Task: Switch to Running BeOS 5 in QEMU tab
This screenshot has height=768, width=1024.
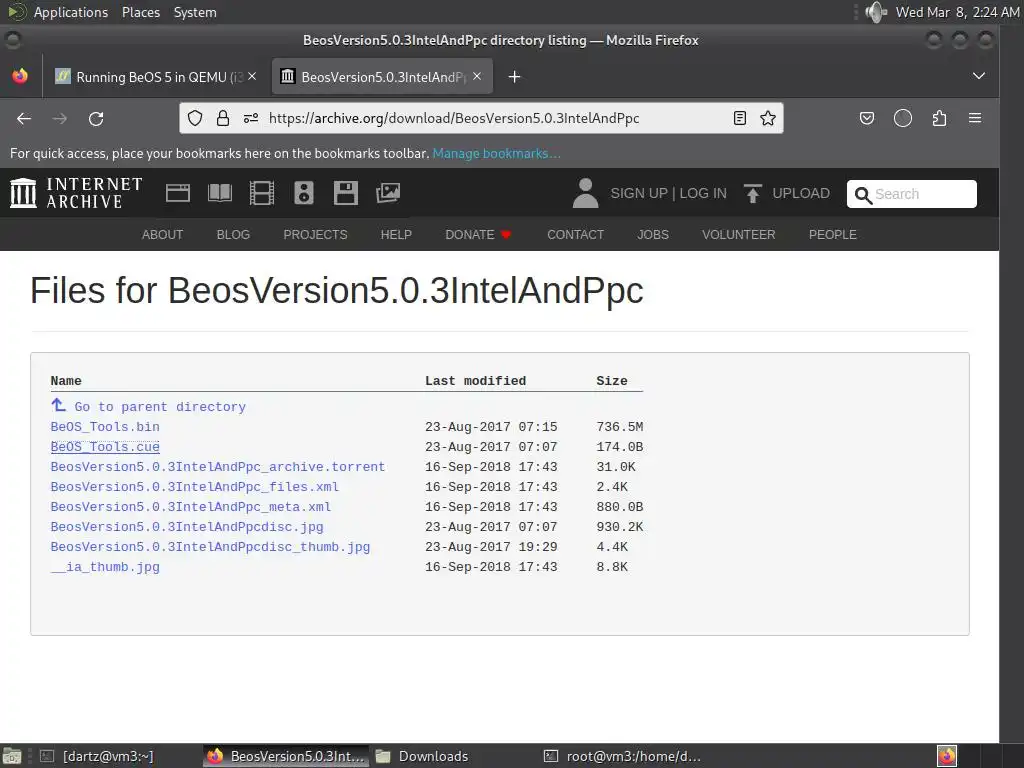Action: click(155, 77)
